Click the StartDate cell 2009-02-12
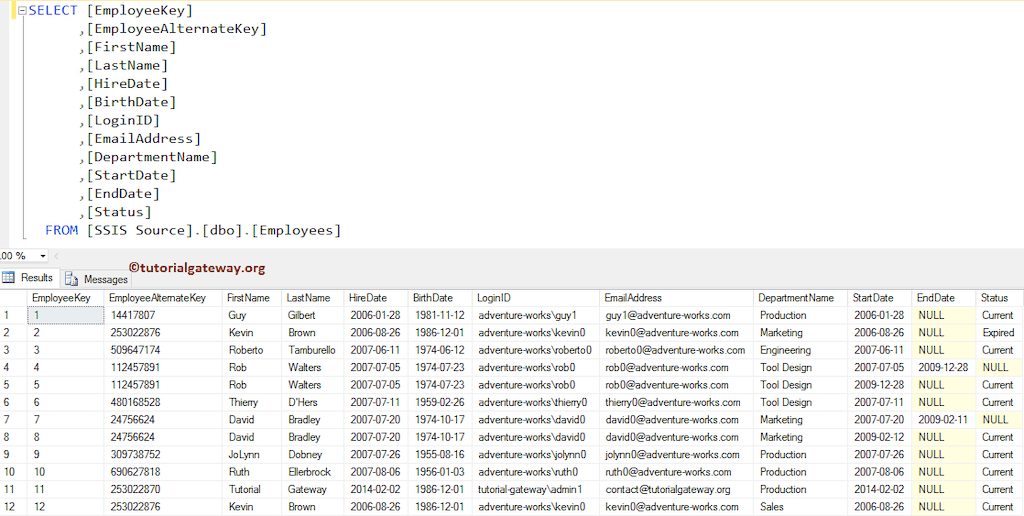The image size is (1024, 516). pos(880,437)
